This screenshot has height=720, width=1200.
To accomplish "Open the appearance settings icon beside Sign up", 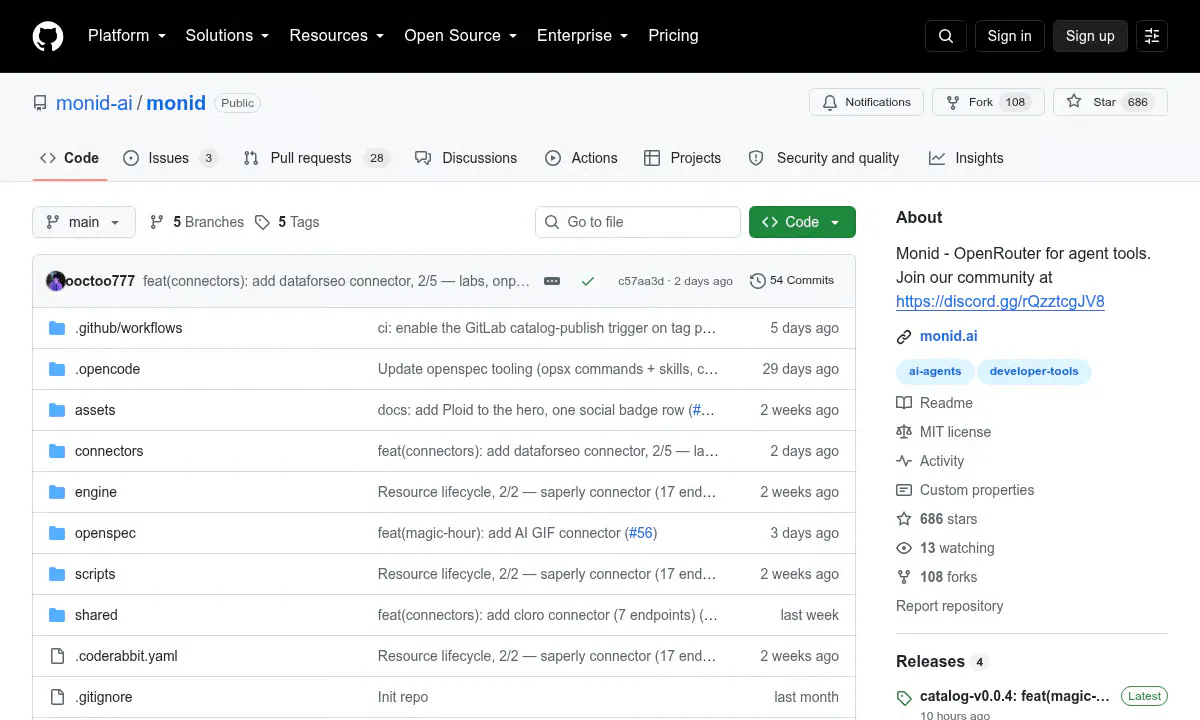I will pyautogui.click(x=1152, y=36).
